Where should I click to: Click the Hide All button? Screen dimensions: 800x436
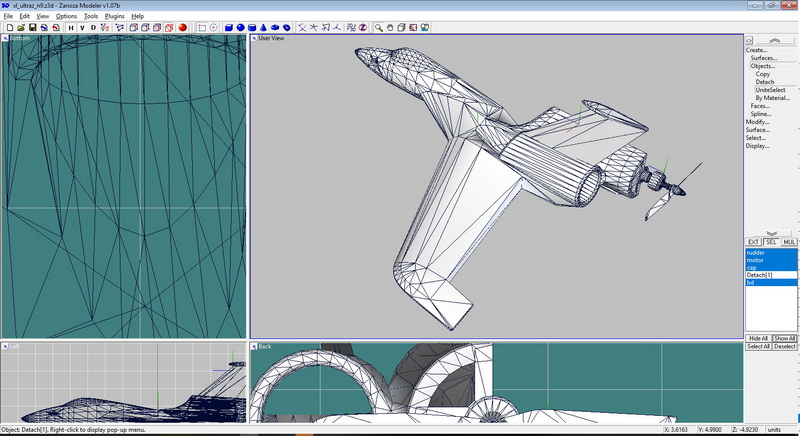[758, 339]
